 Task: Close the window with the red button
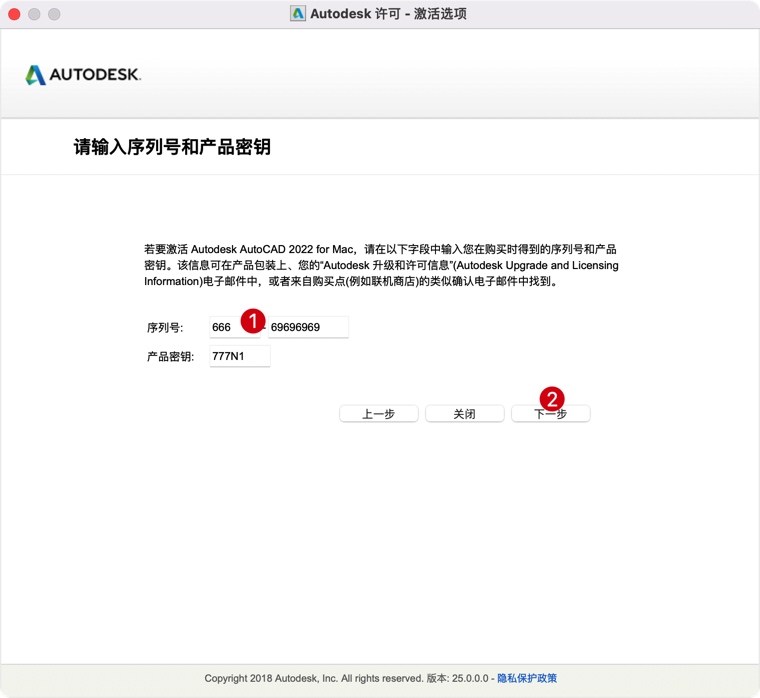(14, 14)
